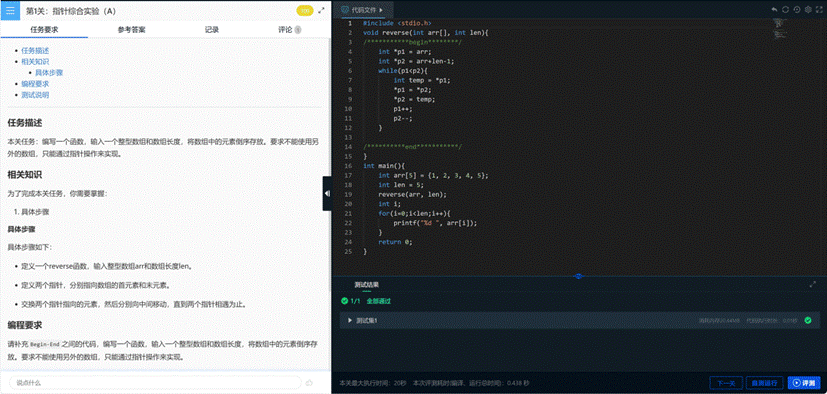Click line number 16 in the gutter
Image resolution: width=827 pixels, height=394 pixels.
pos(348,166)
